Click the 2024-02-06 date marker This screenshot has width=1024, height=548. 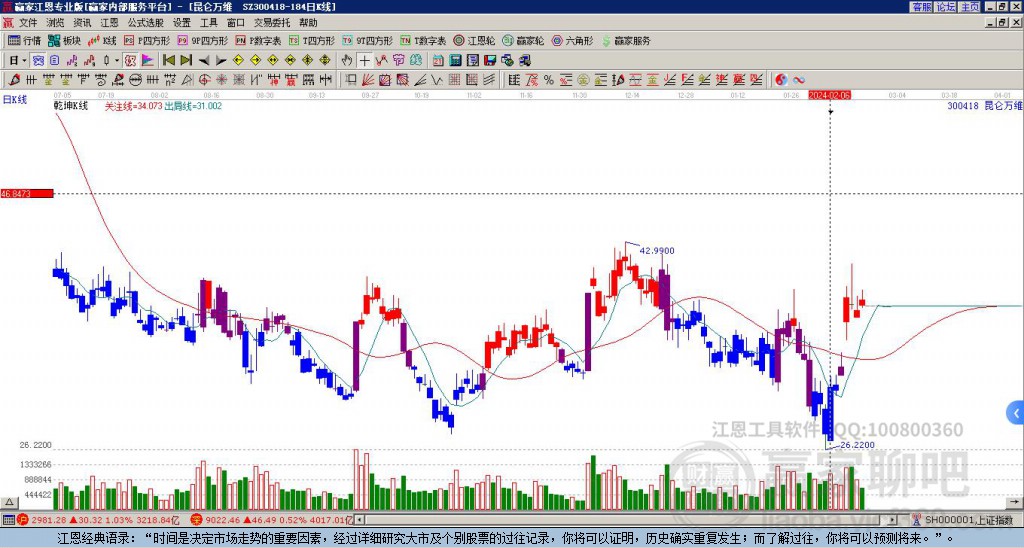click(x=830, y=95)
